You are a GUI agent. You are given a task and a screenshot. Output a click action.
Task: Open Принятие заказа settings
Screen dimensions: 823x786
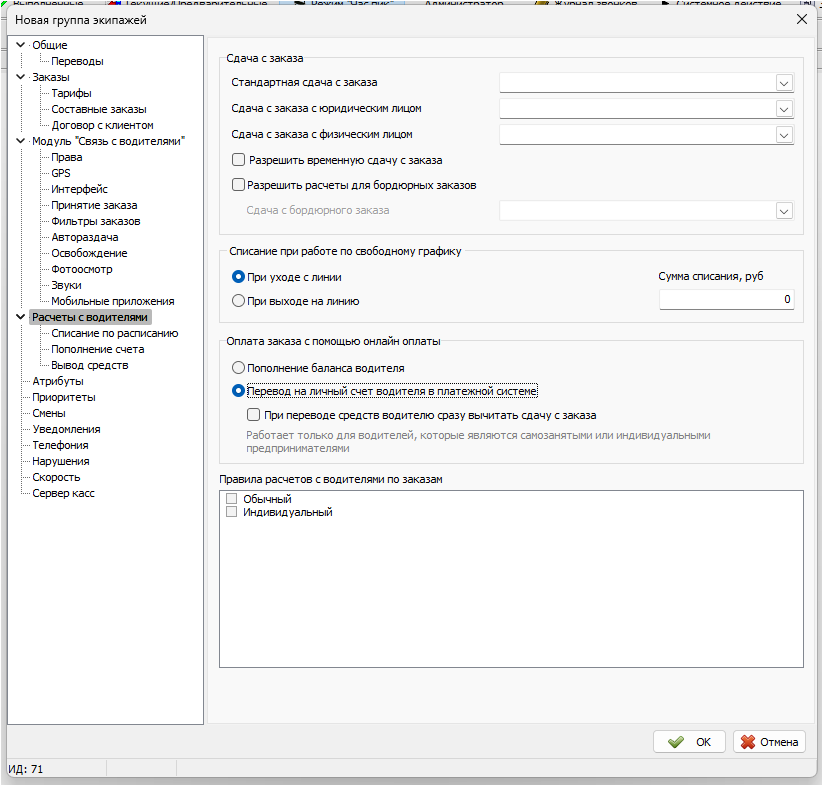[94, 205]
